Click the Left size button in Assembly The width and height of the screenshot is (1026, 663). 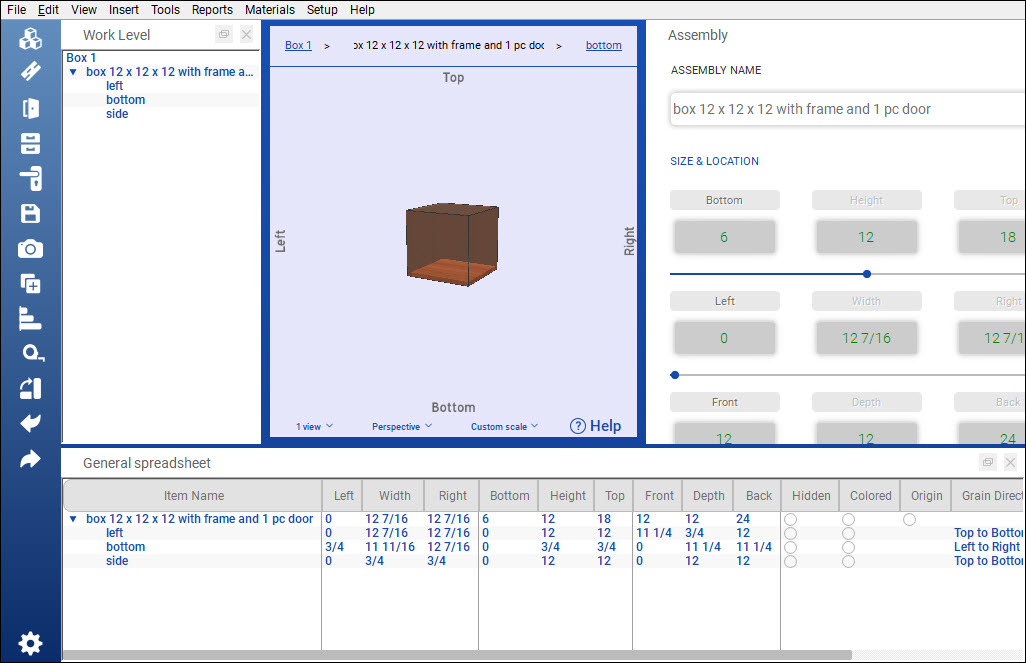(724, 301)
